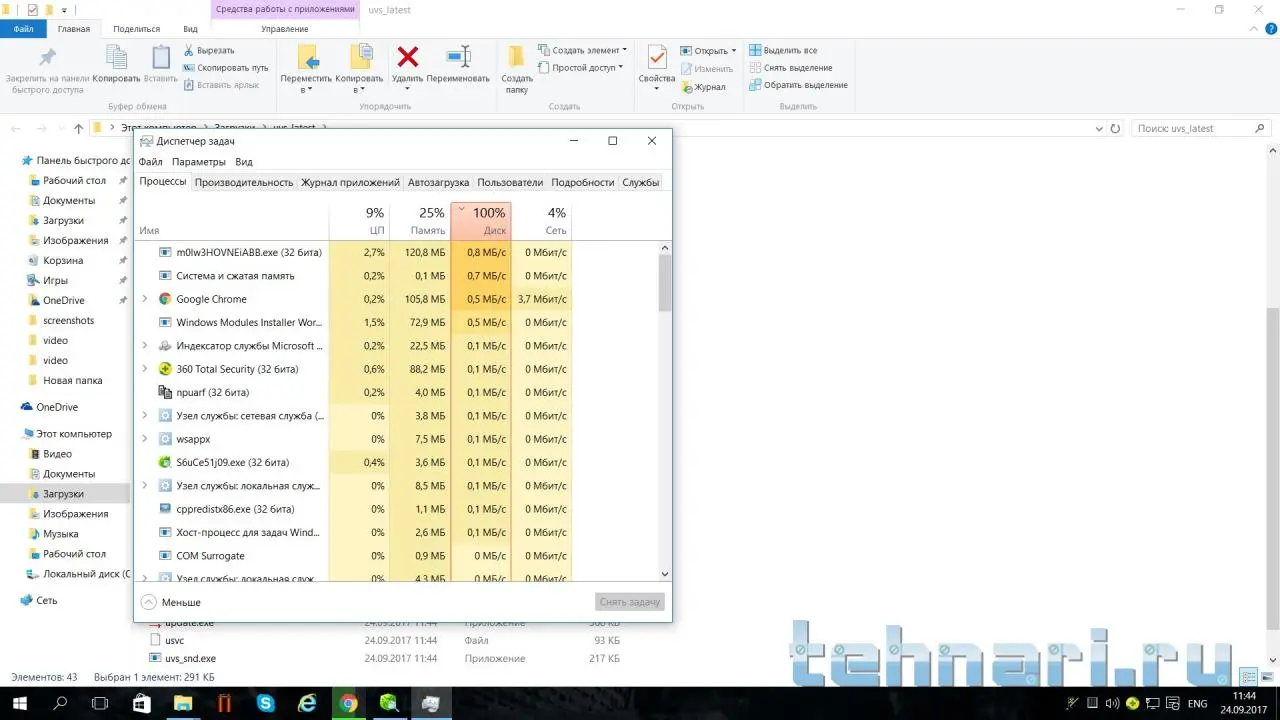Click the Rename icon in ribbon
Image resolution: width=1280 pixels, height=720 pixels.
tap(458, 59)
